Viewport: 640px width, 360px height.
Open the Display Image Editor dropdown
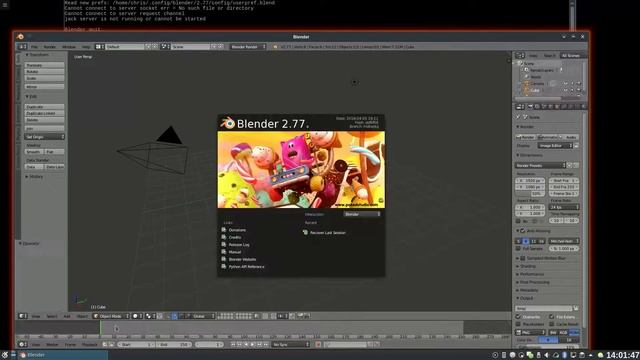(555, 146)
